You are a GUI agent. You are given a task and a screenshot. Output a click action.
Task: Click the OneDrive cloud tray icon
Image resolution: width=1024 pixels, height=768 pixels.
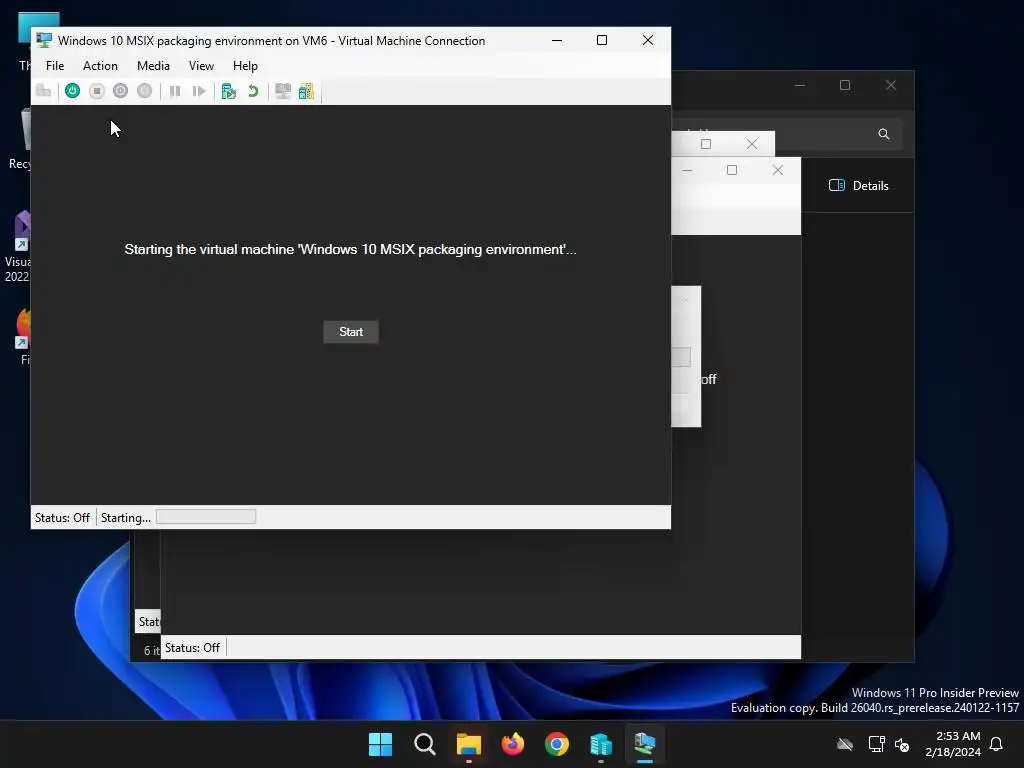845,744
